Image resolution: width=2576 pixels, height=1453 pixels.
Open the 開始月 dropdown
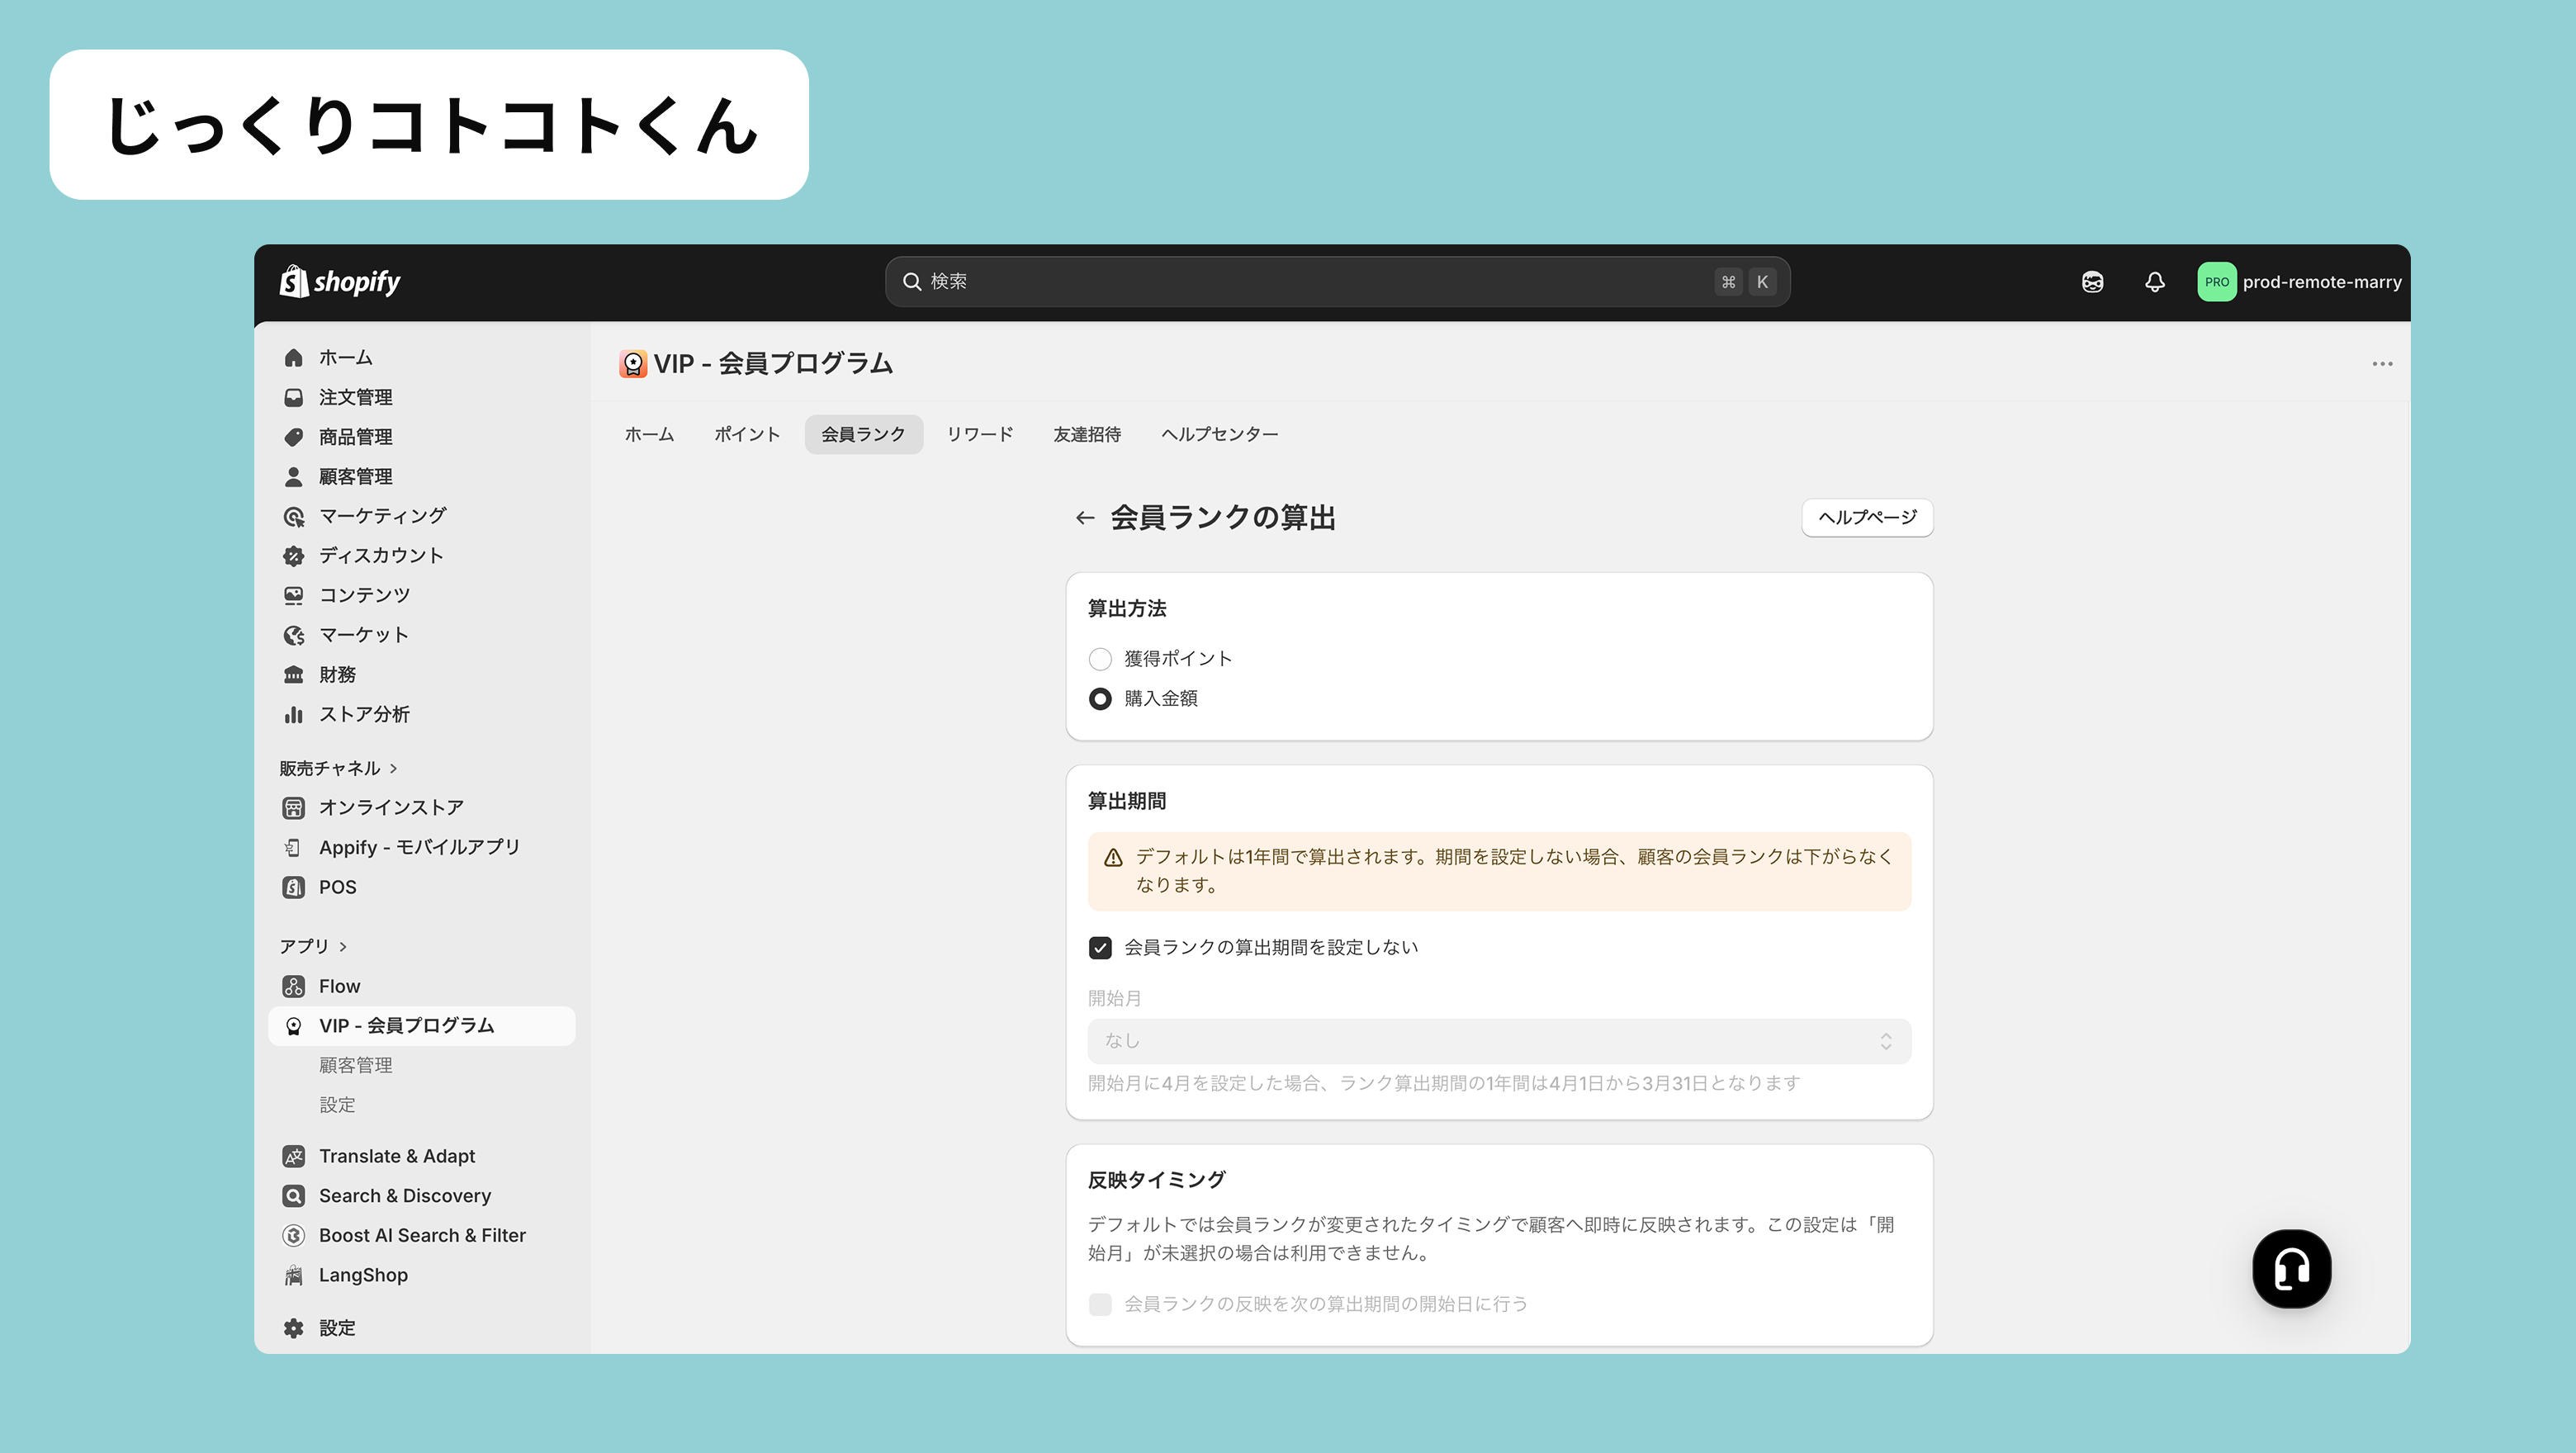(x=1498, y=1041)
